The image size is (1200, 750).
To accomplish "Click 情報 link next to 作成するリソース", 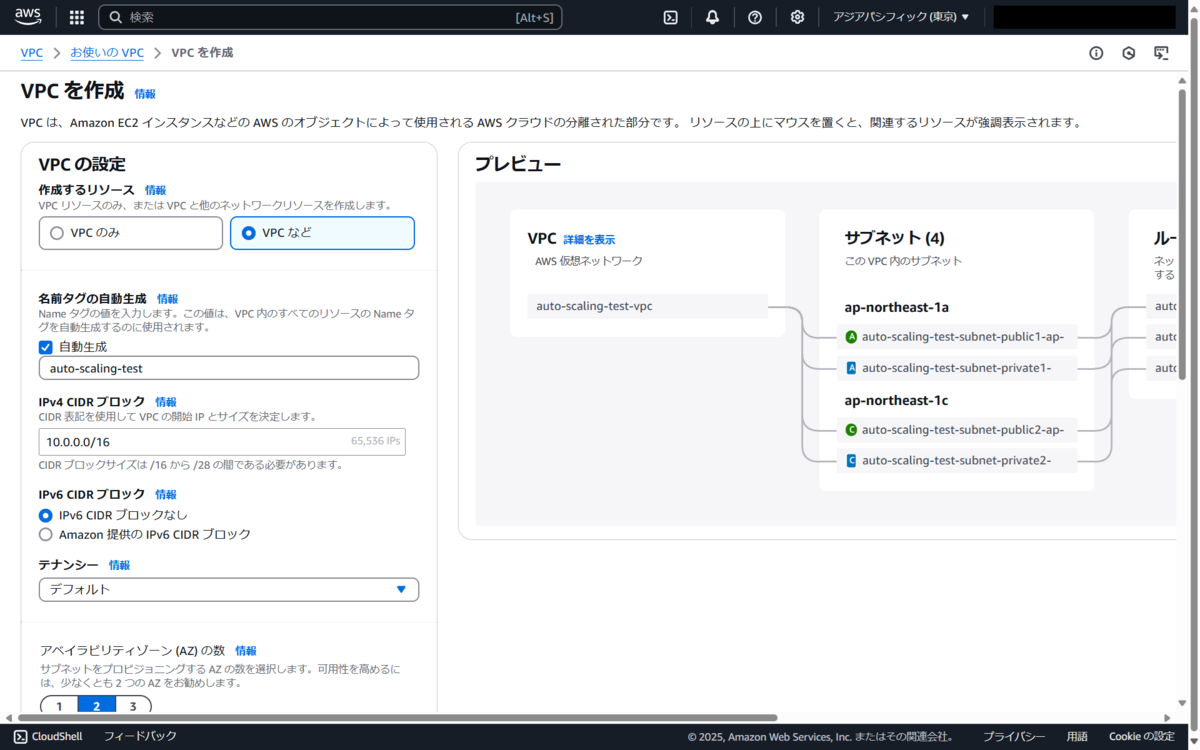I will click(x=155, y=190).
